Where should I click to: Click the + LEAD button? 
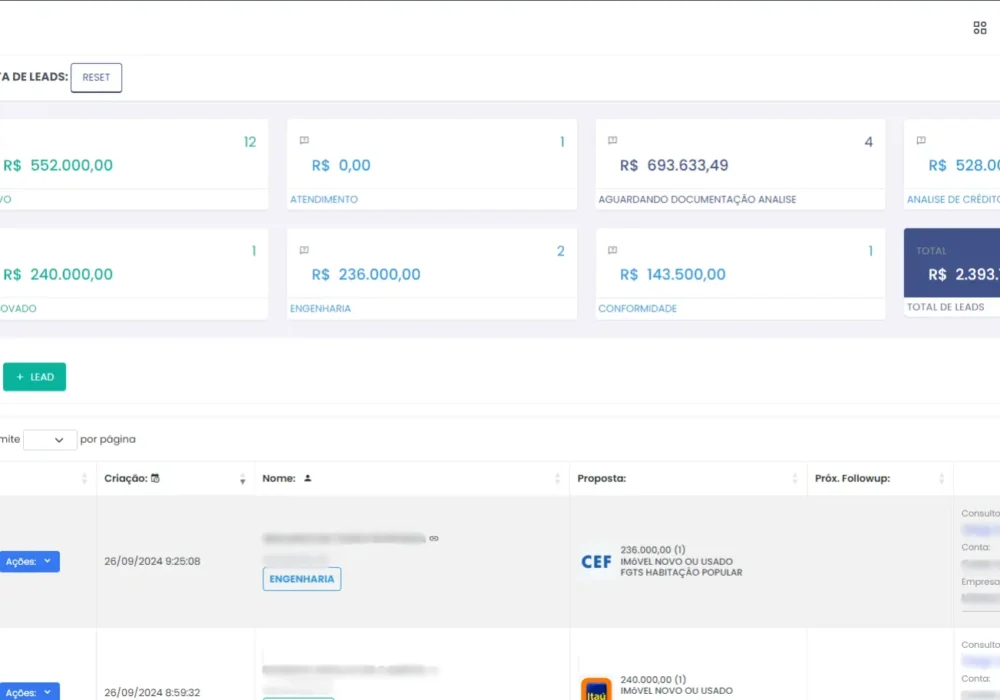pos(35,377)
